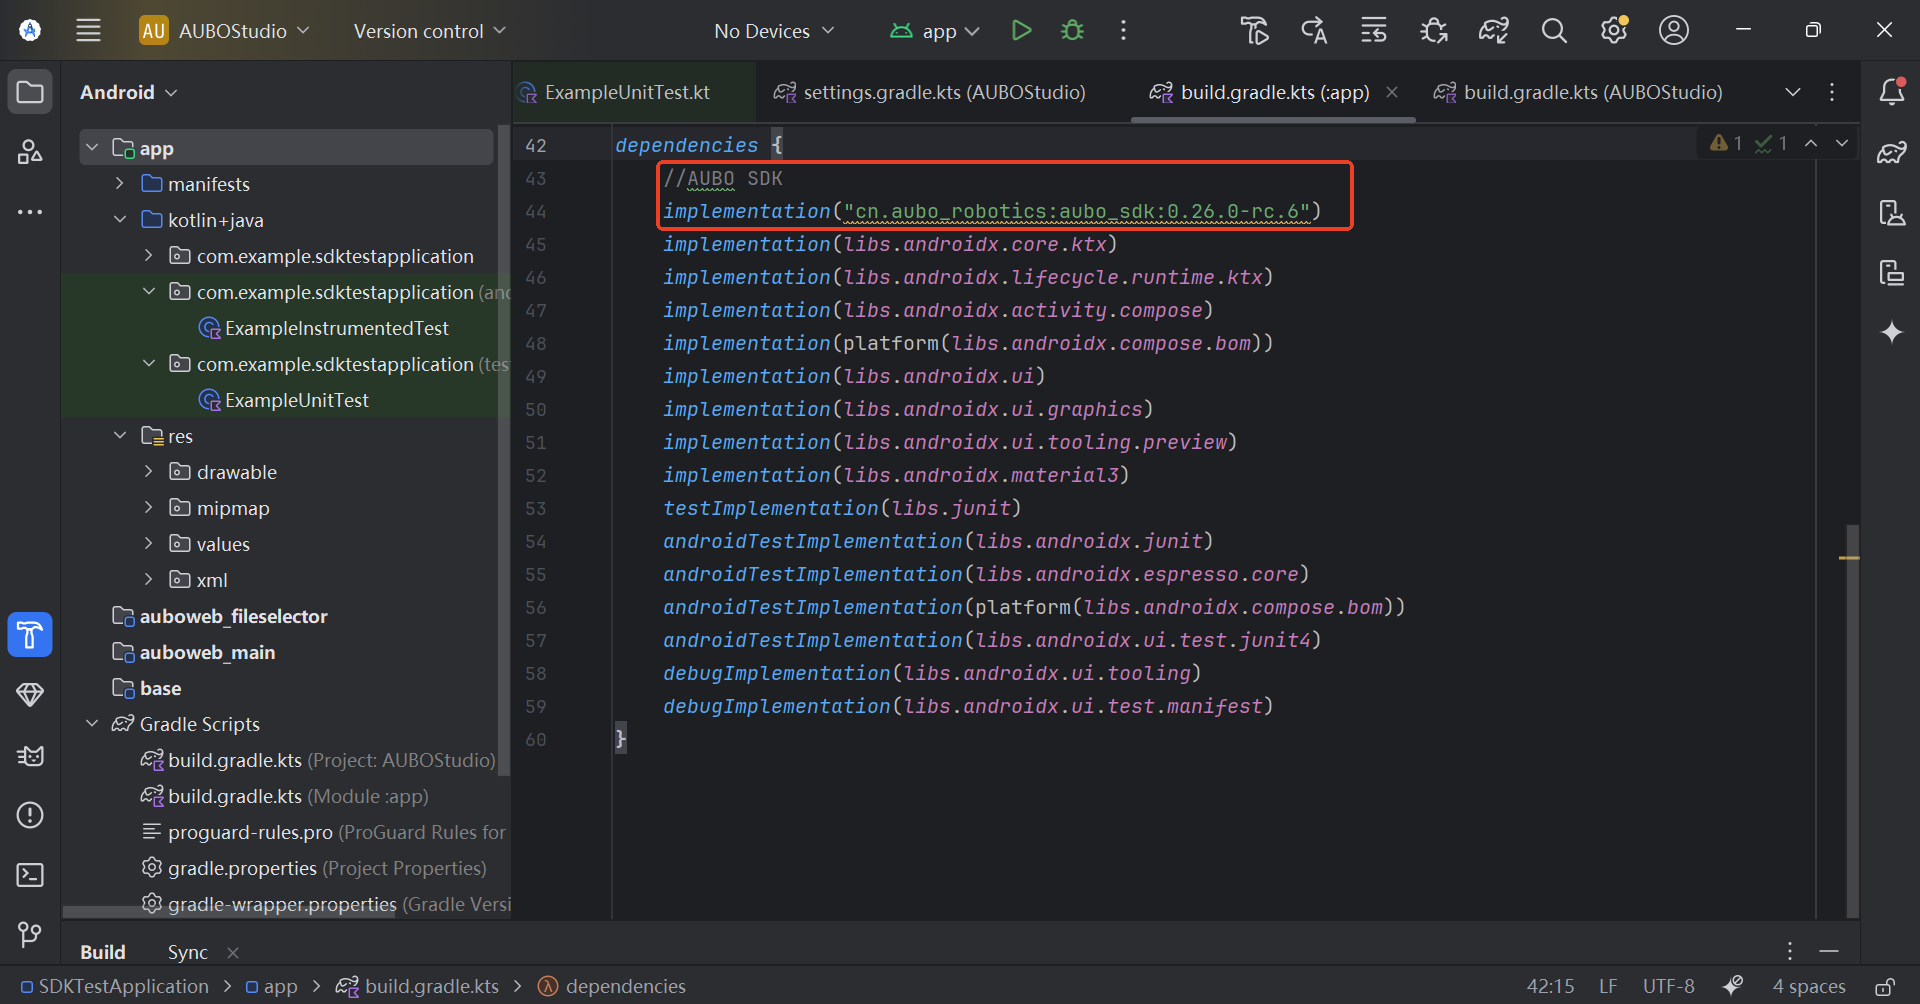This screenshot has height=1004, width=1920.
Task: Open the Gradle panel on the right sidebar
Action: [1892, 152]
